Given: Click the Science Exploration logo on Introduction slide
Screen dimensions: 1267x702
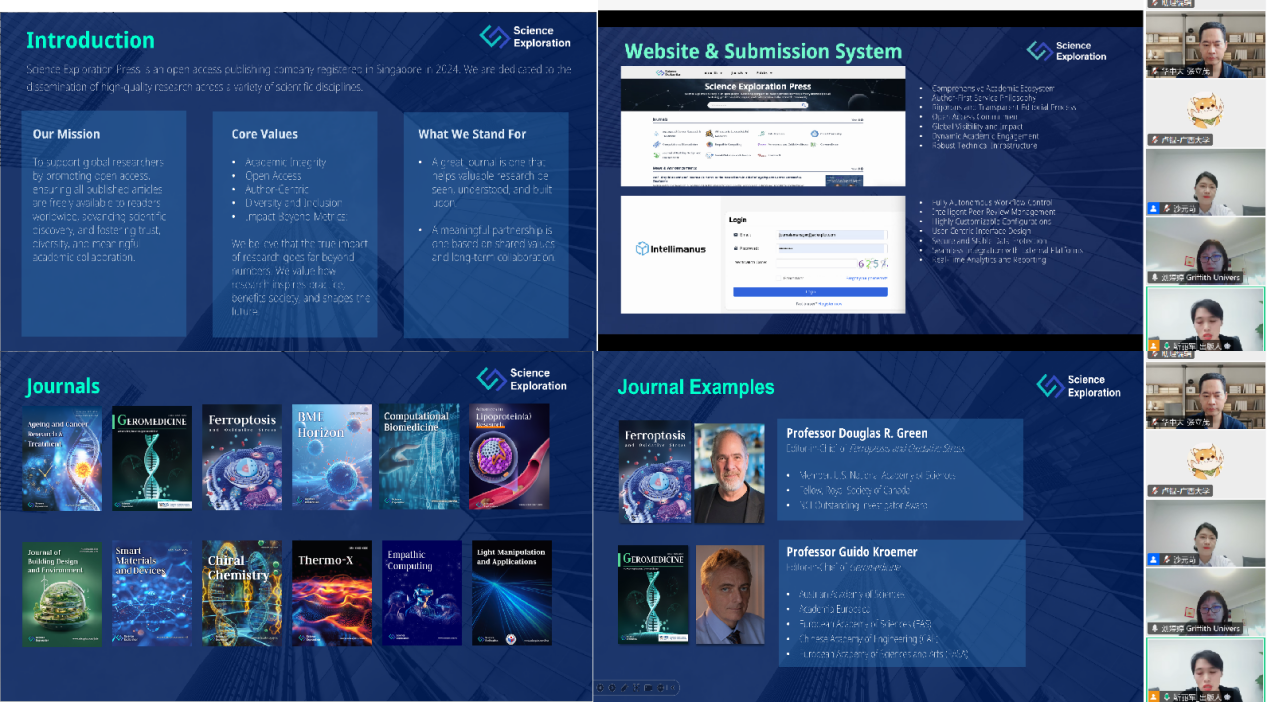Looking at the screenshot, I should click(524, 37).
